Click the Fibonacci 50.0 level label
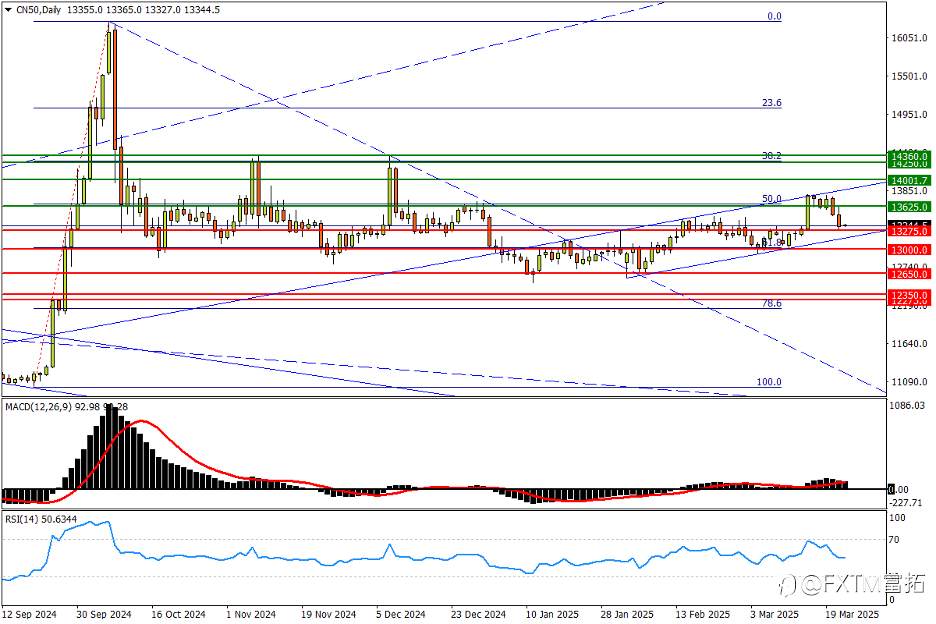The height and width of the screenshot is (624, 936). pyautogui.click(x=772, y=199)
